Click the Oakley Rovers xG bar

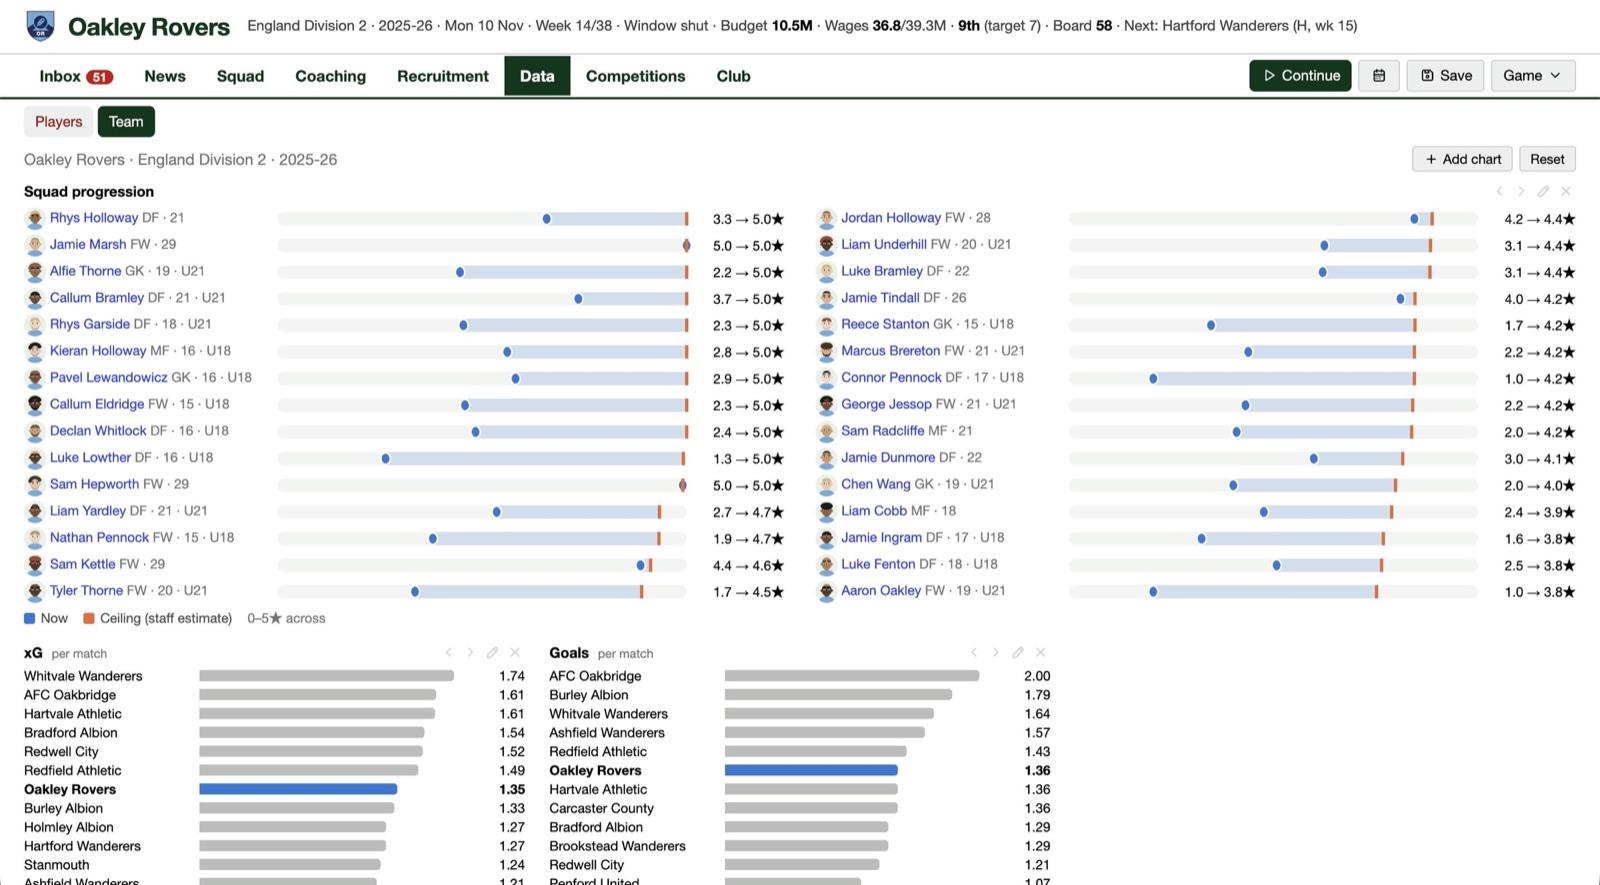coord(298,790)
